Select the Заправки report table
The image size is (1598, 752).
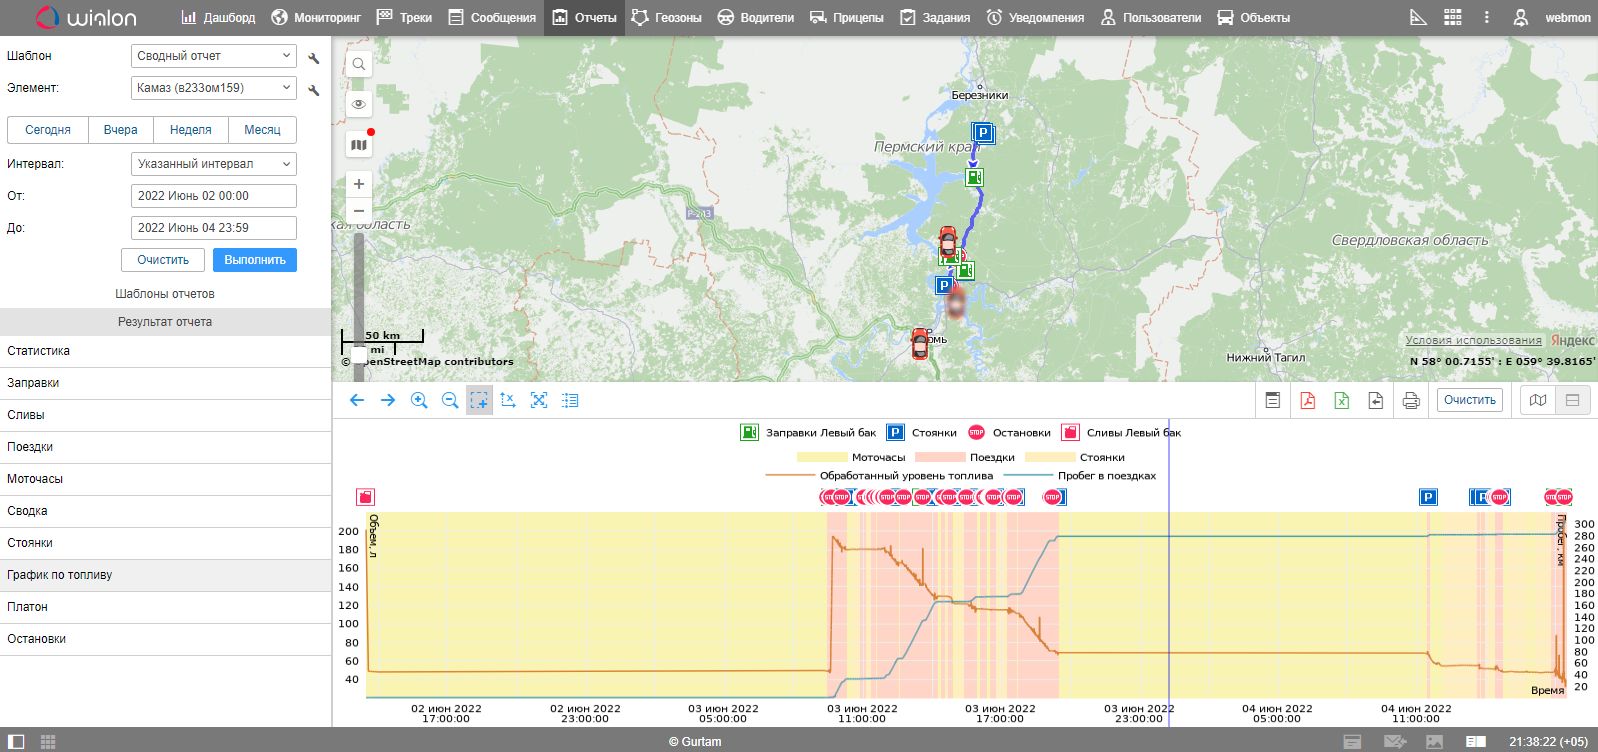[165, 383]
